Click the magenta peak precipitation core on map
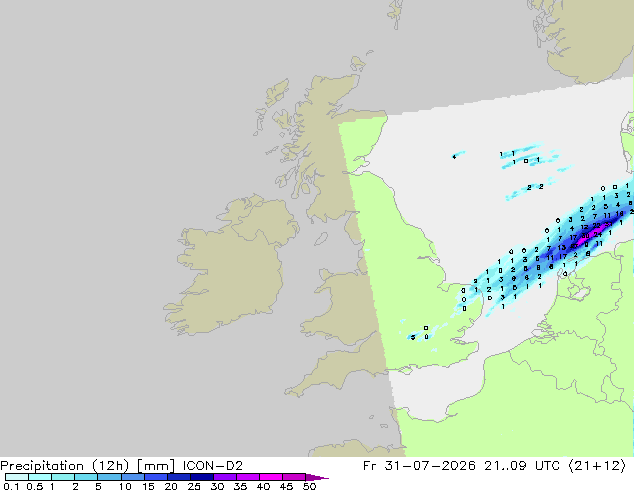Image resolution: width=634 pixels, height=490 pixels. (x=590, y=237)
